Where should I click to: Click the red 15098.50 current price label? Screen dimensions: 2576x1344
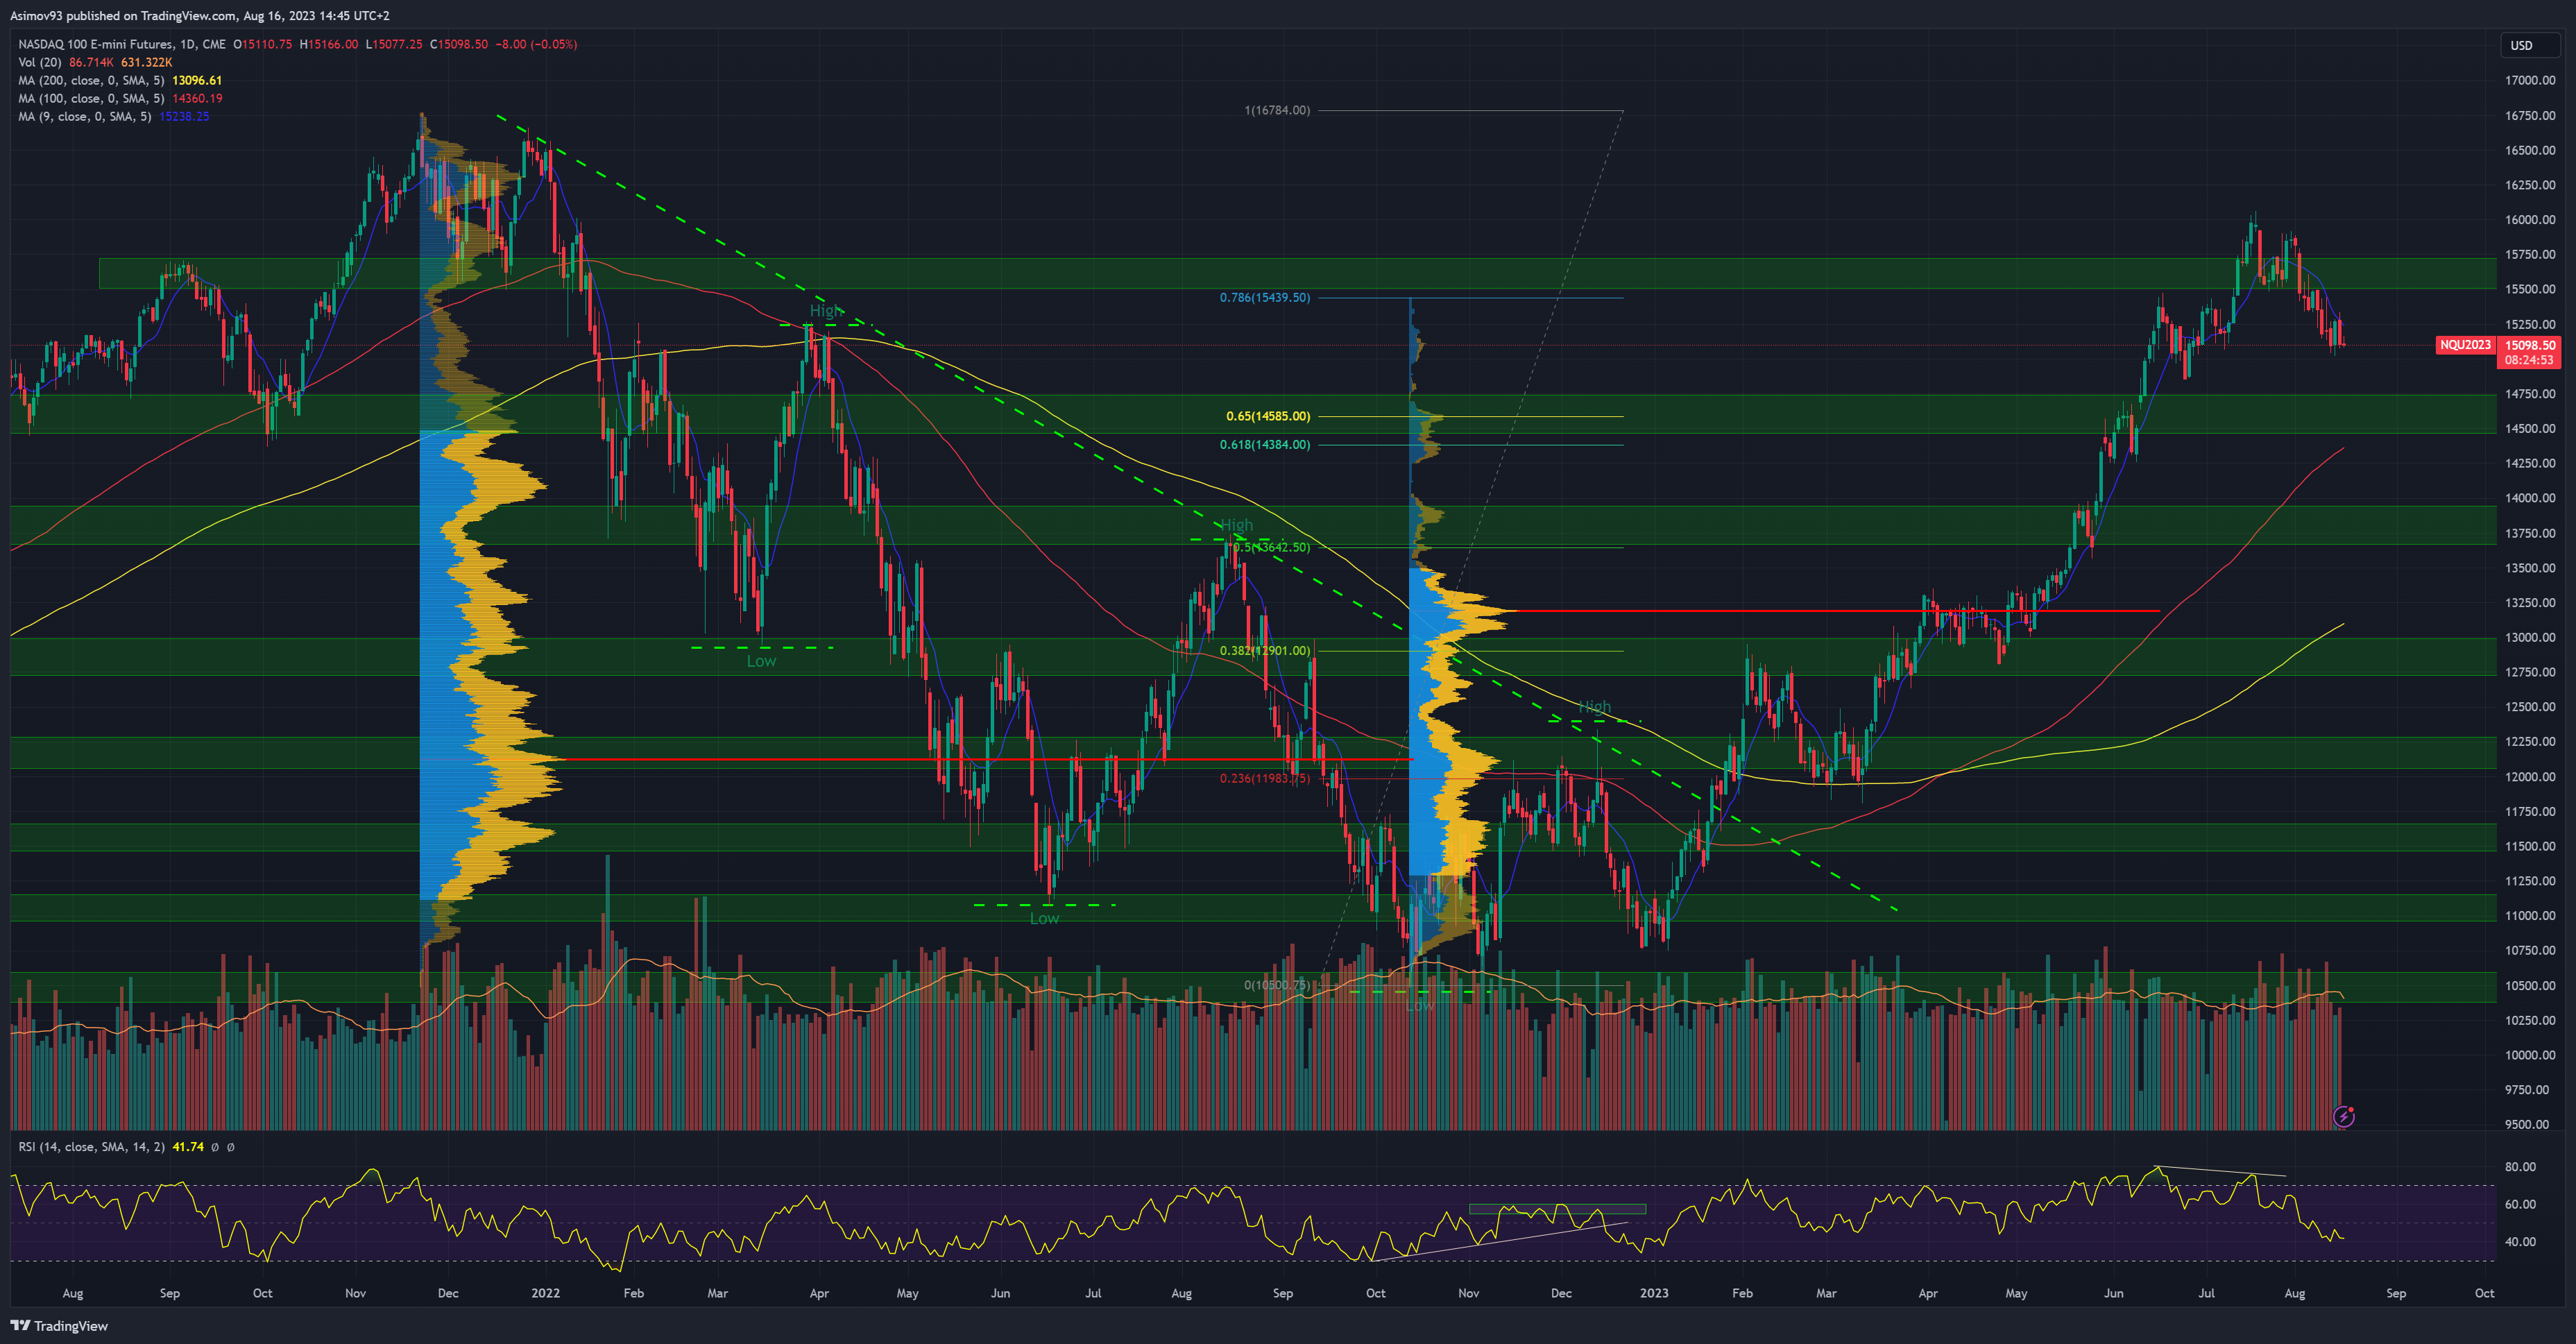[x=2529, y=345]
